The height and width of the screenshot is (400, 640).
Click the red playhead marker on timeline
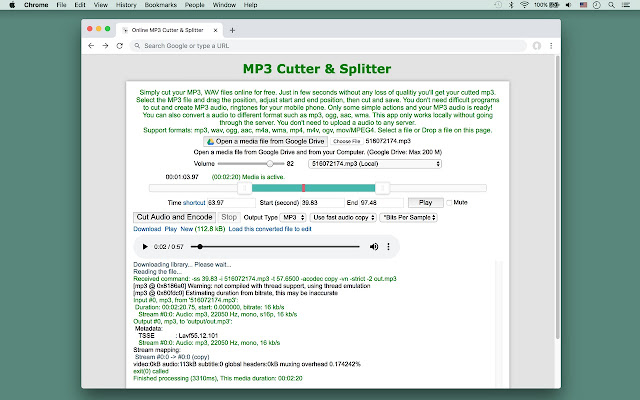coord(303,188)
